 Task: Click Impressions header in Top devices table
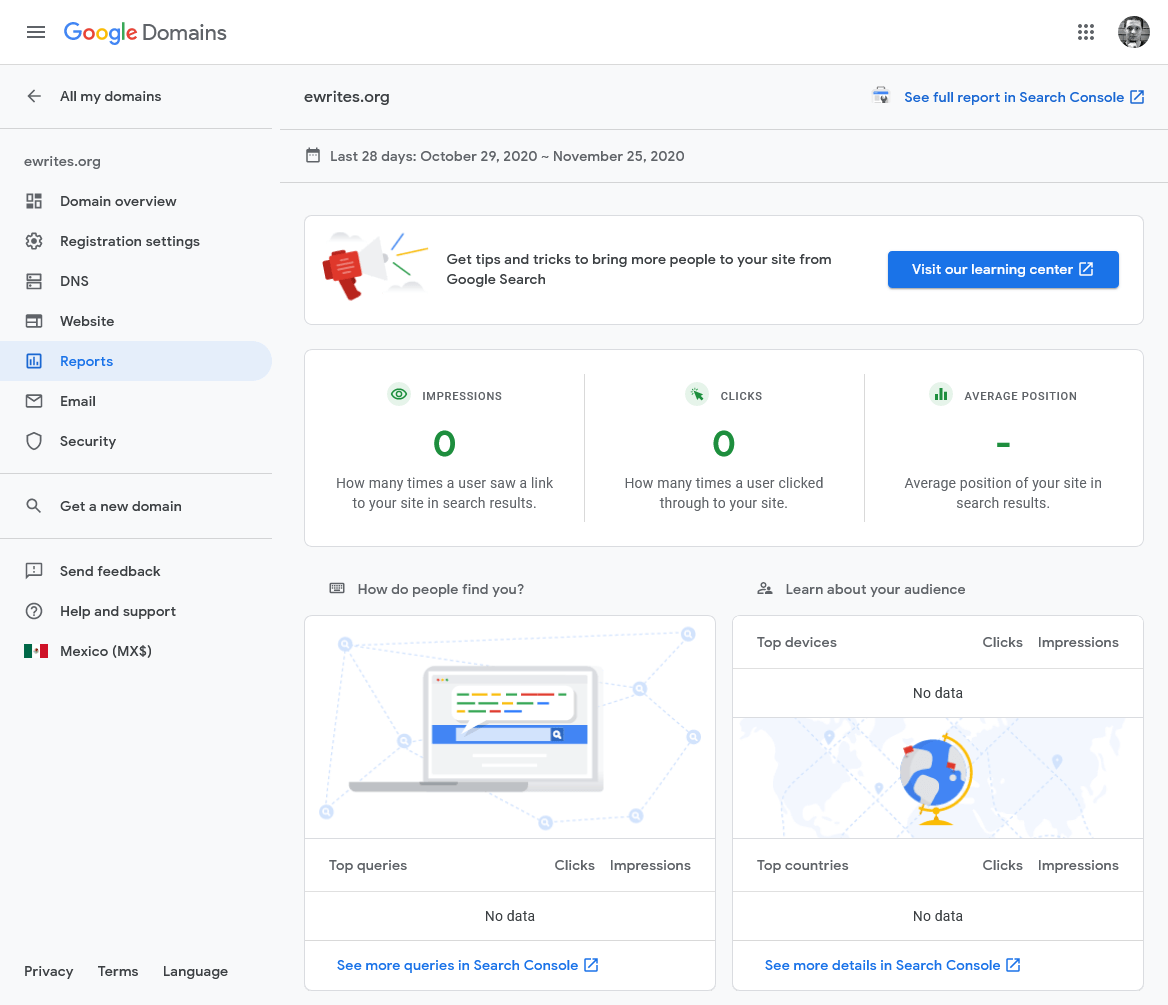(x=1078, y=642)
